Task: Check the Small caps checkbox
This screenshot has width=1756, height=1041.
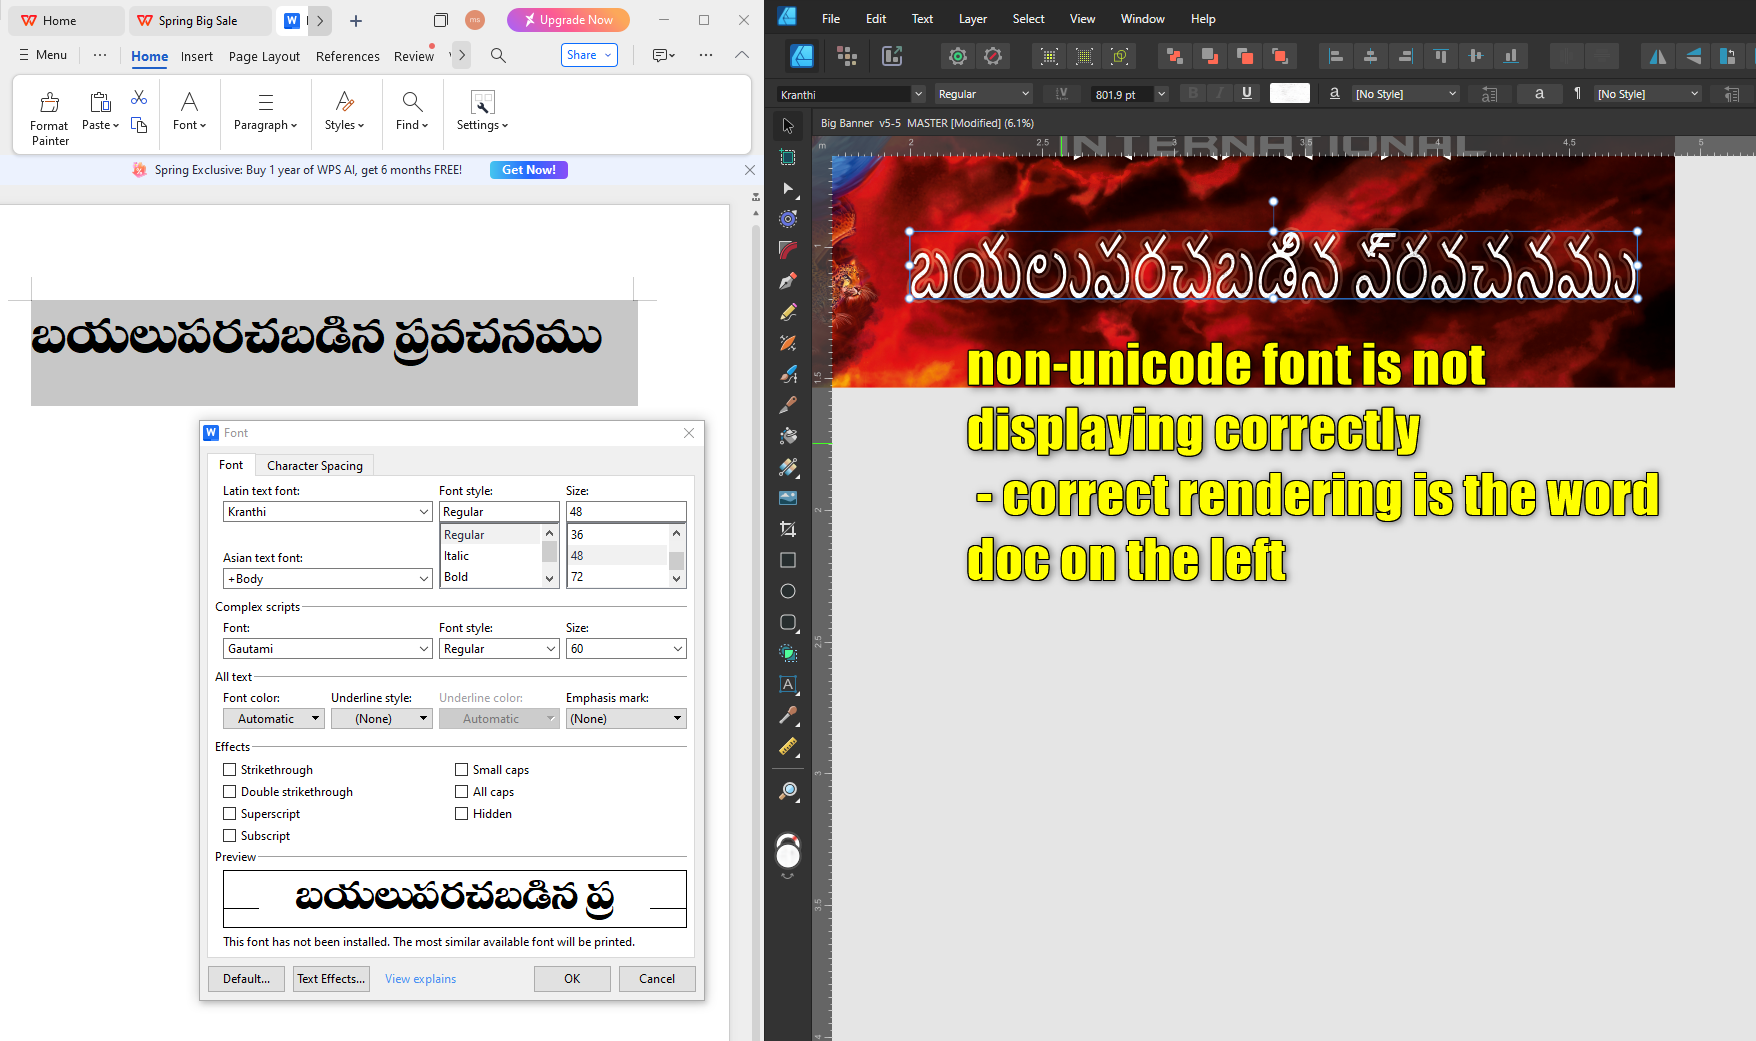Action: [x=462, y=769]
